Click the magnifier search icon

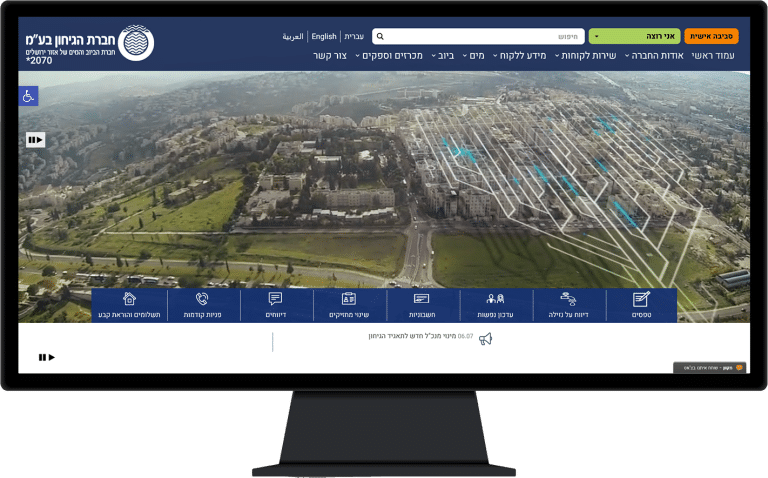click(x=380, y=36)
